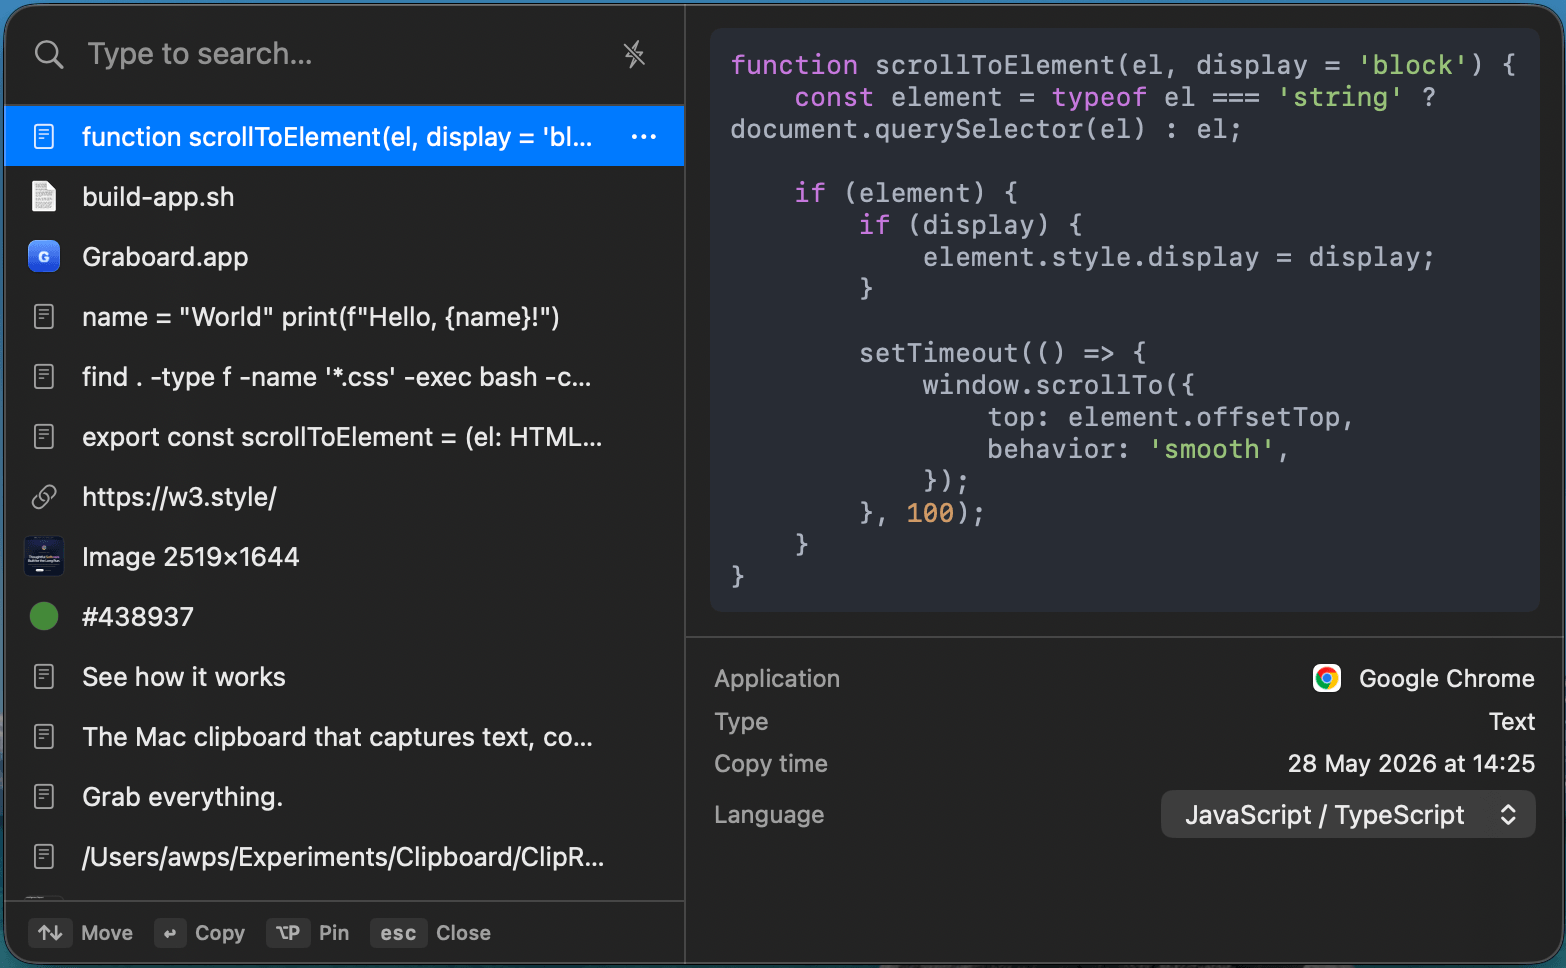
Task: Open the three-dots menu on selected item
Action: (644, 136)
